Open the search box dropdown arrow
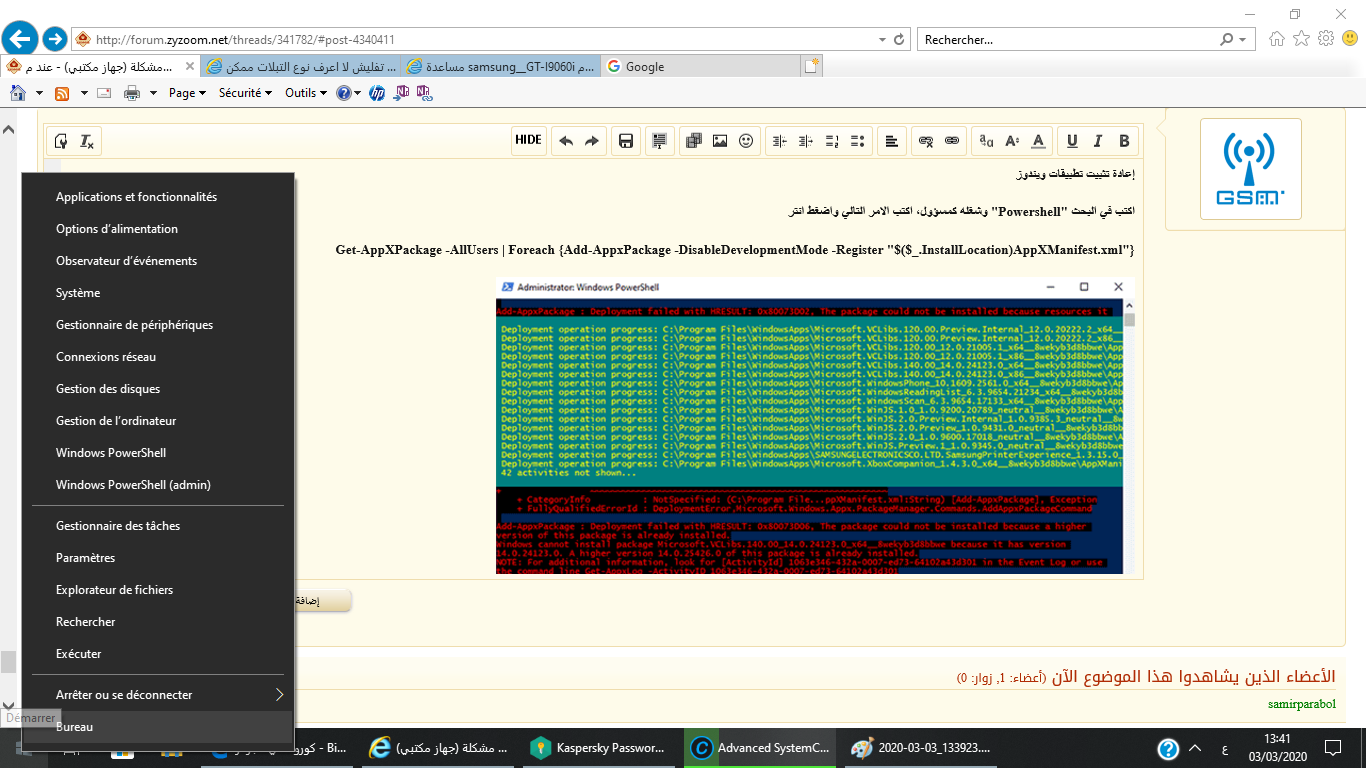1366x768 pixels. click(1245, 40)
